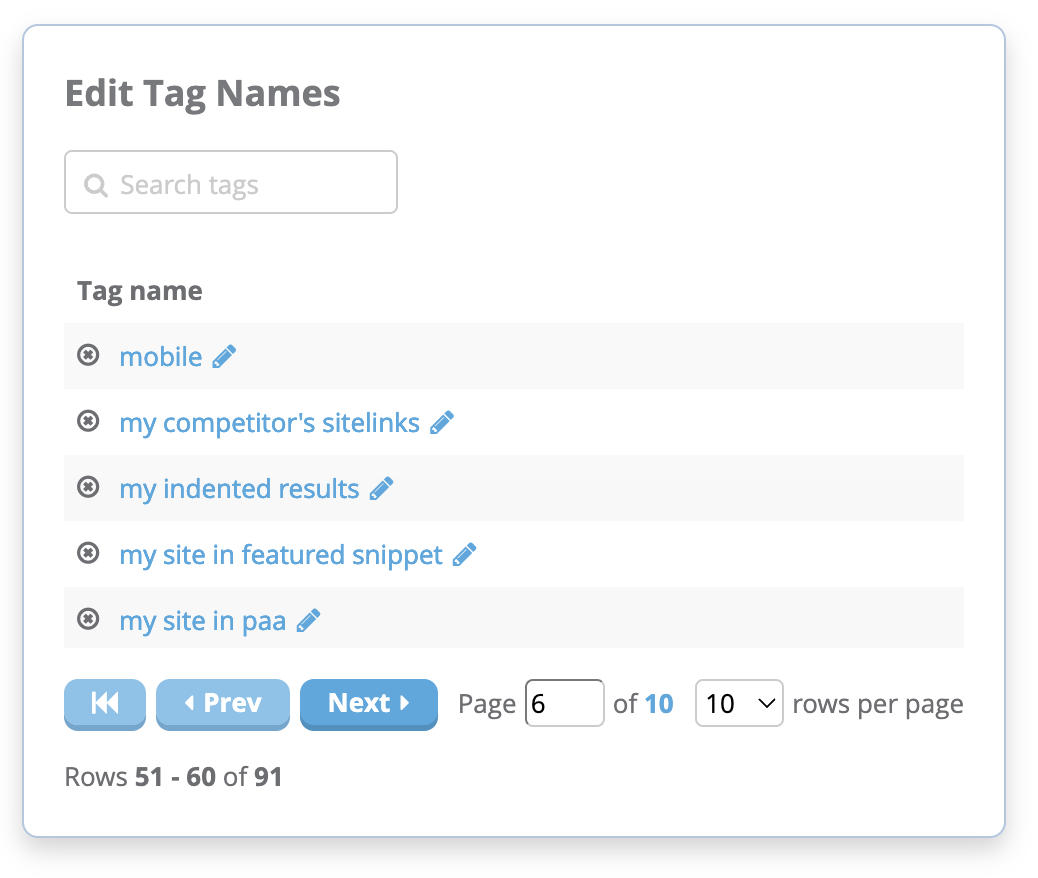Open the my site in paa link
This screenshot has height=878, width=1038.
[203, 621]
